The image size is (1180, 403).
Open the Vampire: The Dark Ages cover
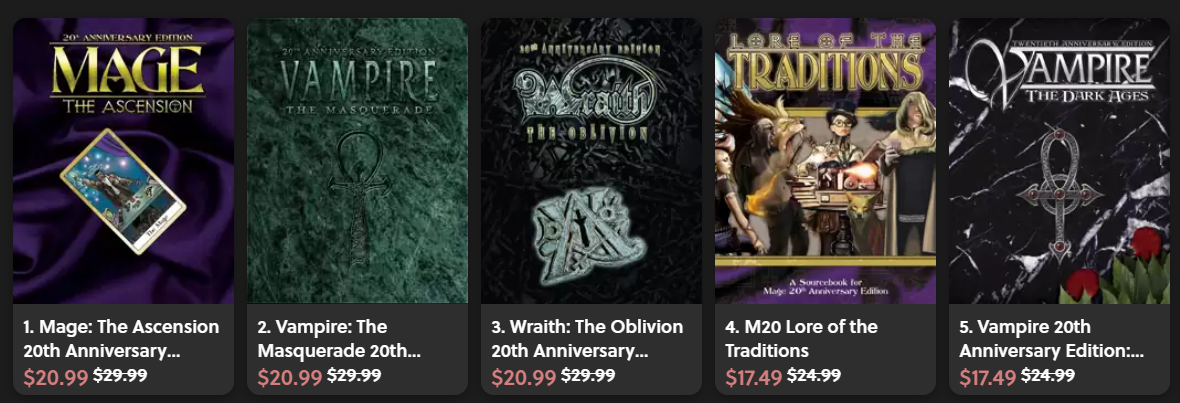coord(1060,161)
